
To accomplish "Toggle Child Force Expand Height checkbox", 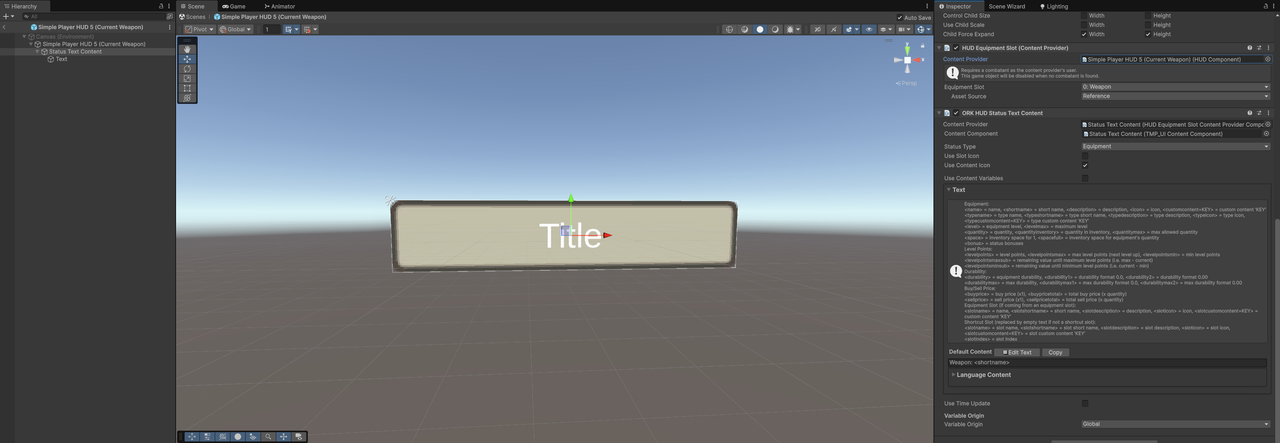I will [1148, 34].
